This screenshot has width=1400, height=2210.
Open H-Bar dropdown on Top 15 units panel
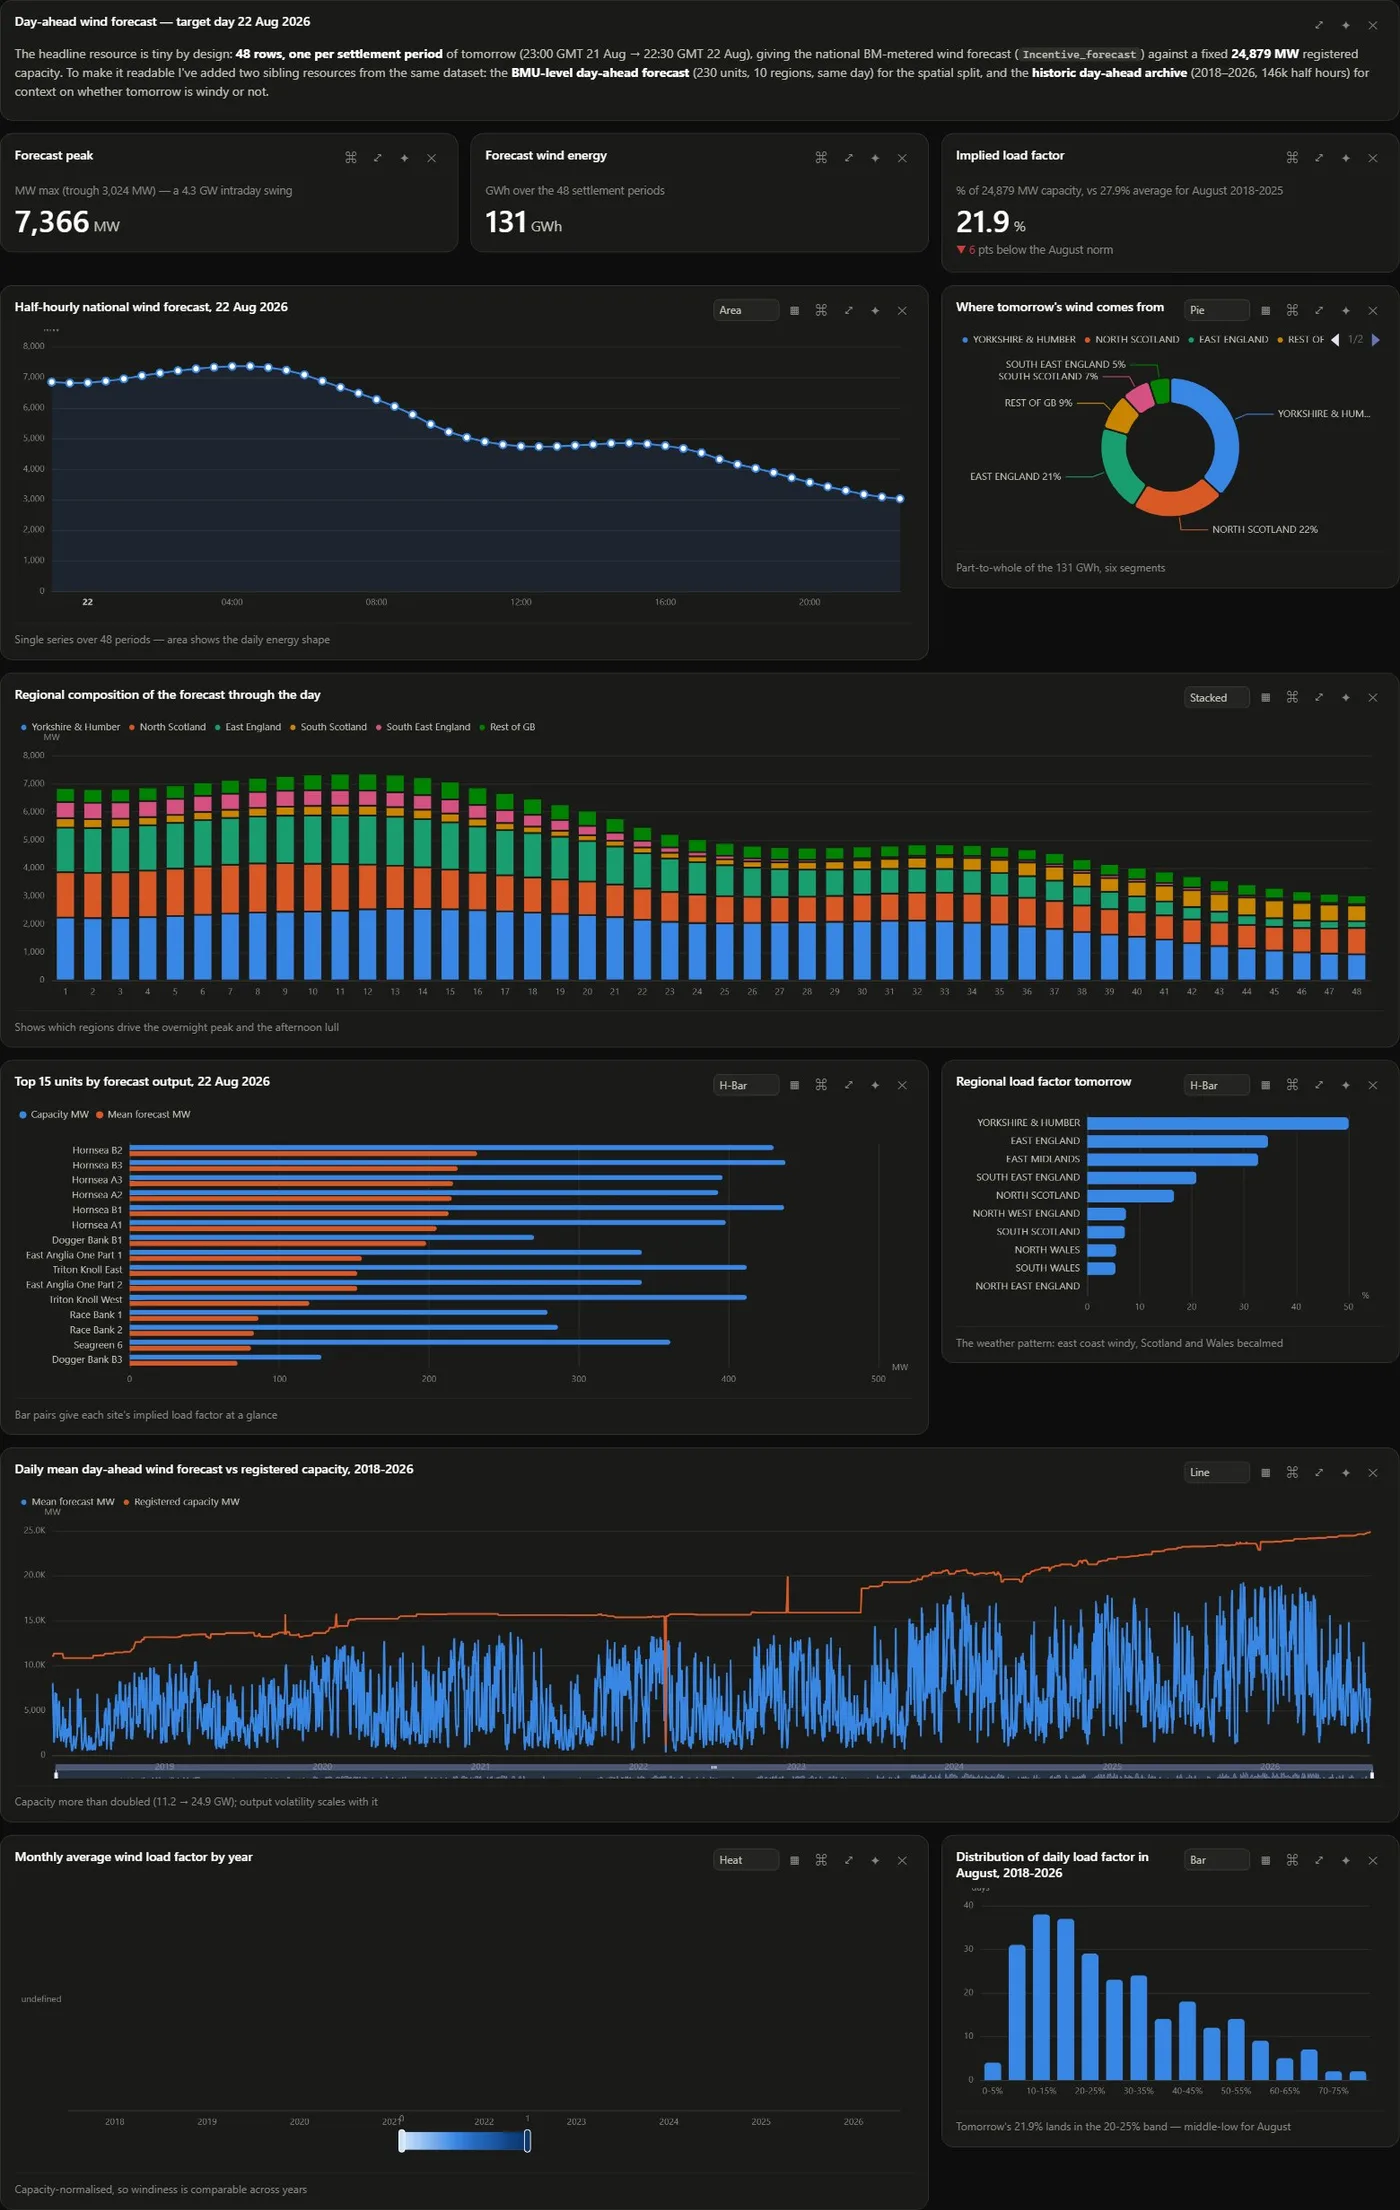[x=746, y=1086]
